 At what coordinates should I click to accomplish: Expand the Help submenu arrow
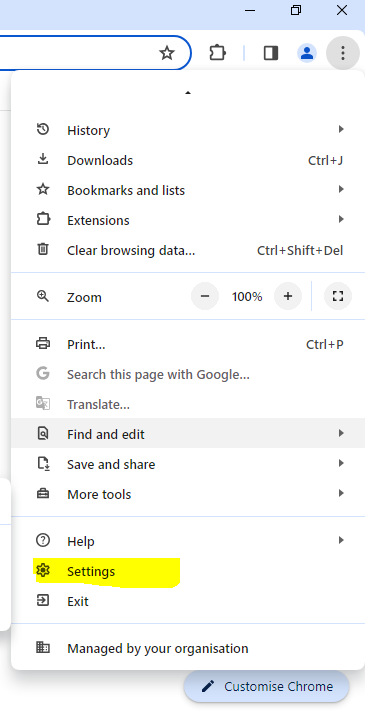click(341, 540)
